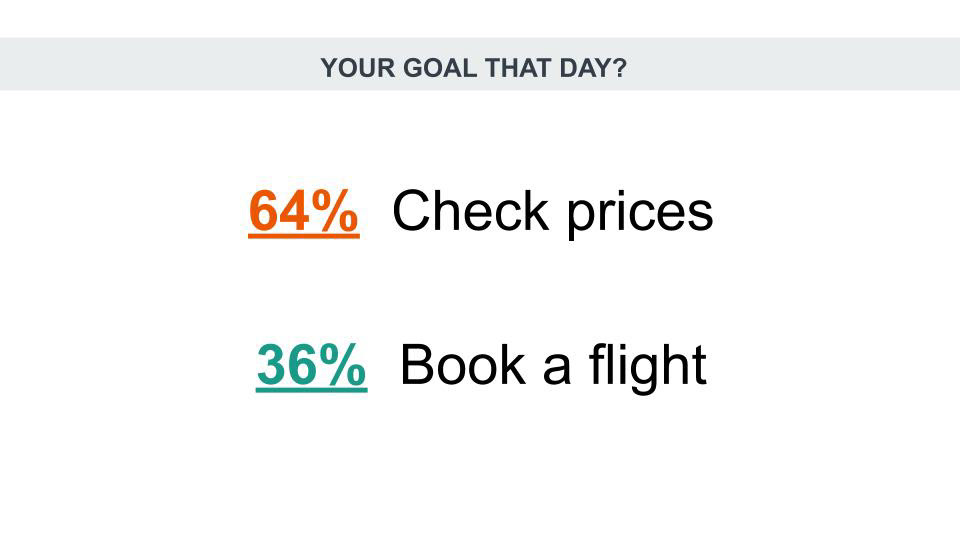Click the gray header bar left of the title
This screenshot has height=540, width=960.
(x=159, y=64)
